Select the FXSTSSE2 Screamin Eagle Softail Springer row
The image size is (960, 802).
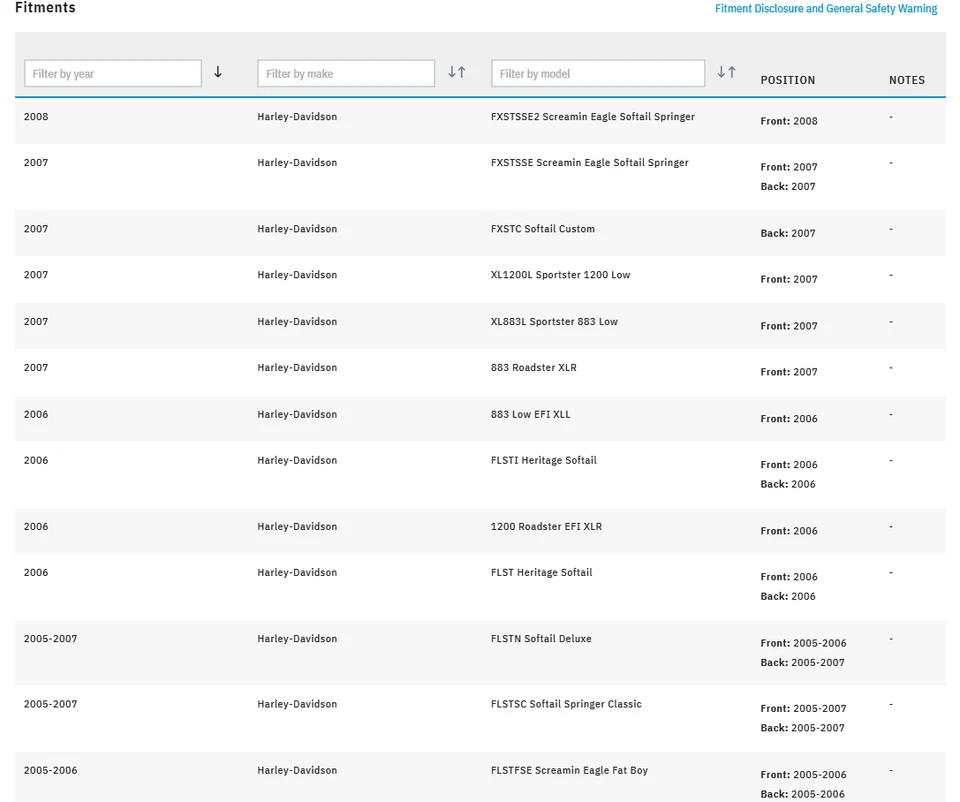[x=592, y=117]
